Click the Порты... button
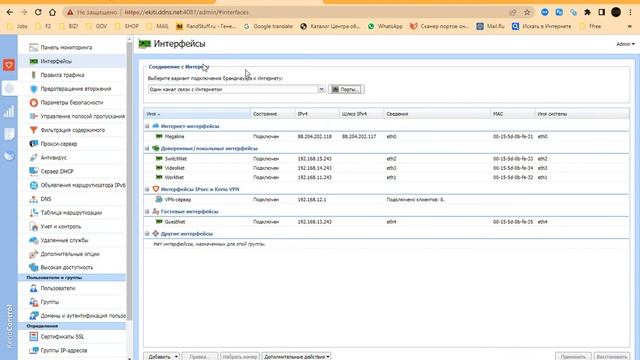This screenshot has height=360, width=640. (346, 89)
